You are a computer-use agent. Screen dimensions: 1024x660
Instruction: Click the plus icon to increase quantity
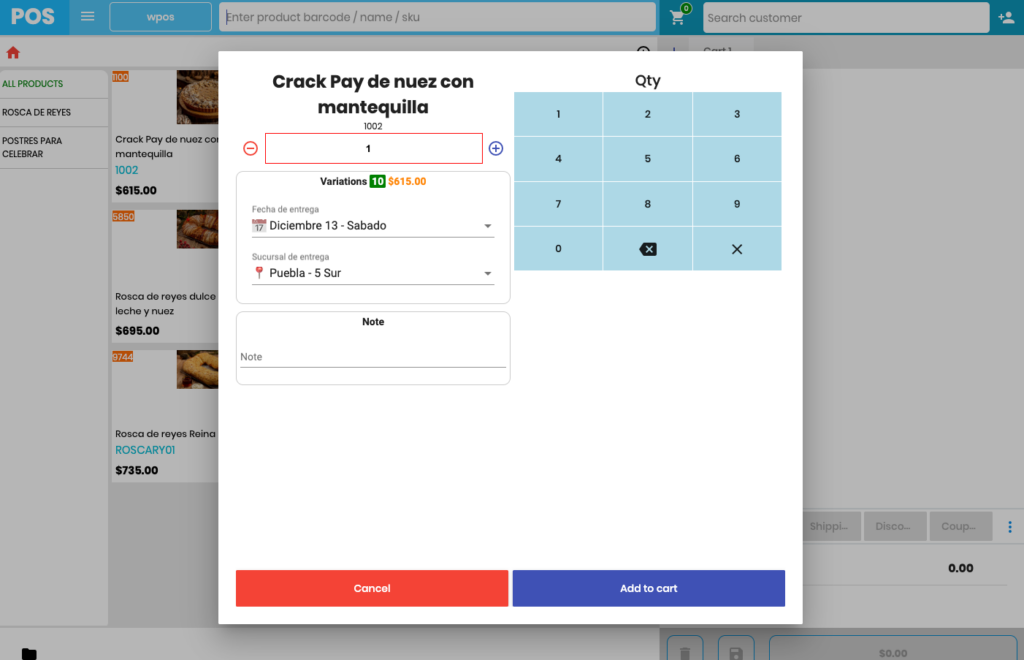[x=496, y=149]
